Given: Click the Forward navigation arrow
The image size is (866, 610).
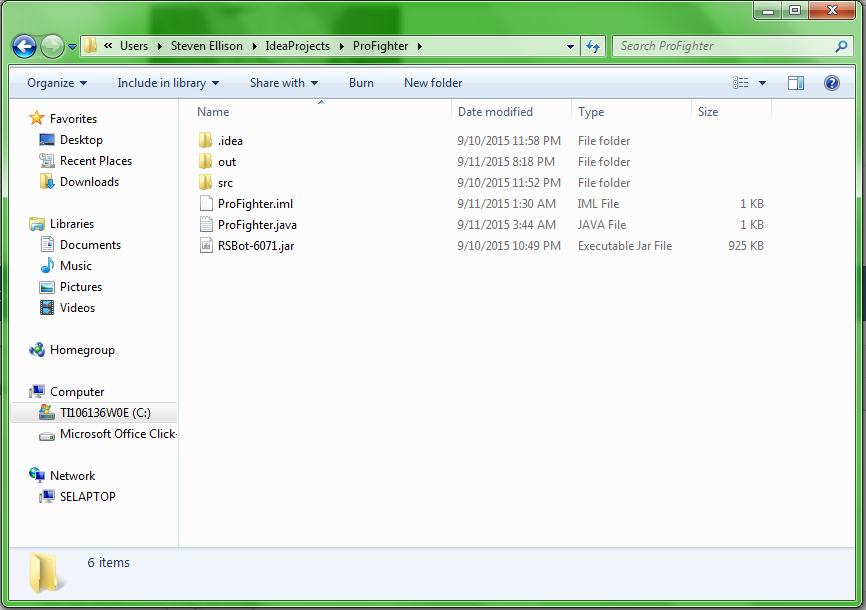Looking at the screenshot, I should coord(52,46).
